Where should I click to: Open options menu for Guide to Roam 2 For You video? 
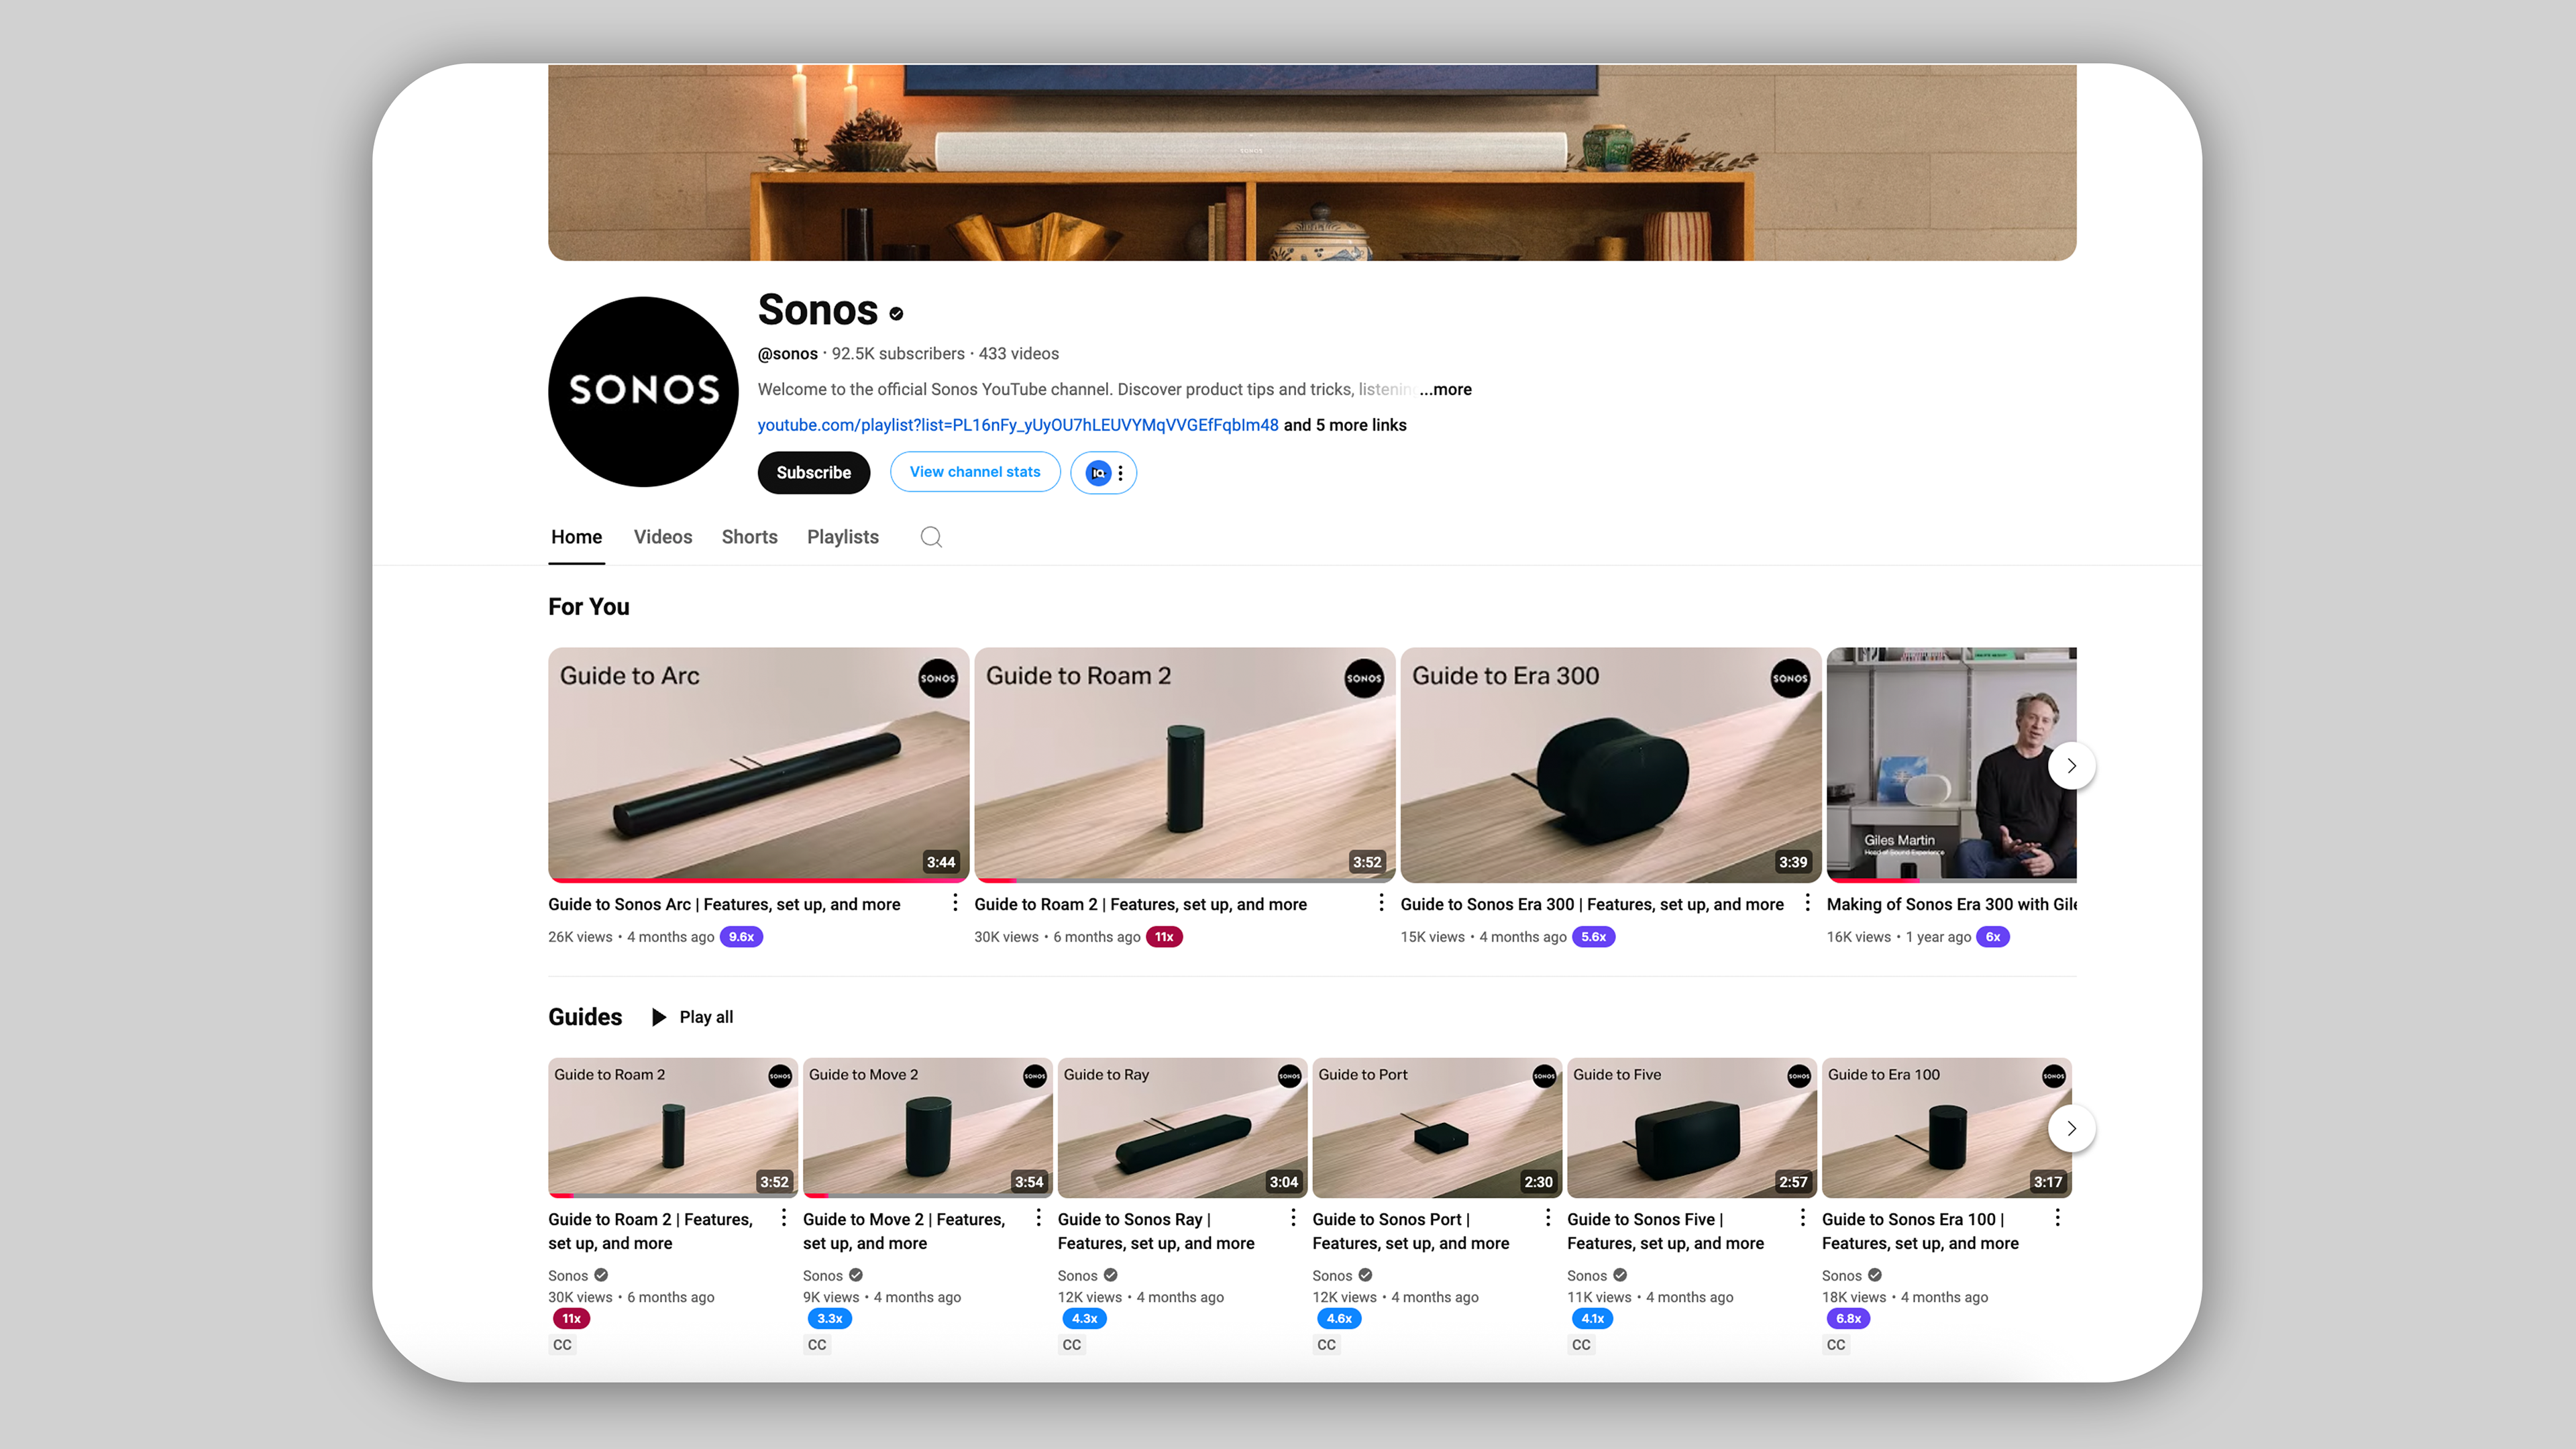pos(1381,903)
